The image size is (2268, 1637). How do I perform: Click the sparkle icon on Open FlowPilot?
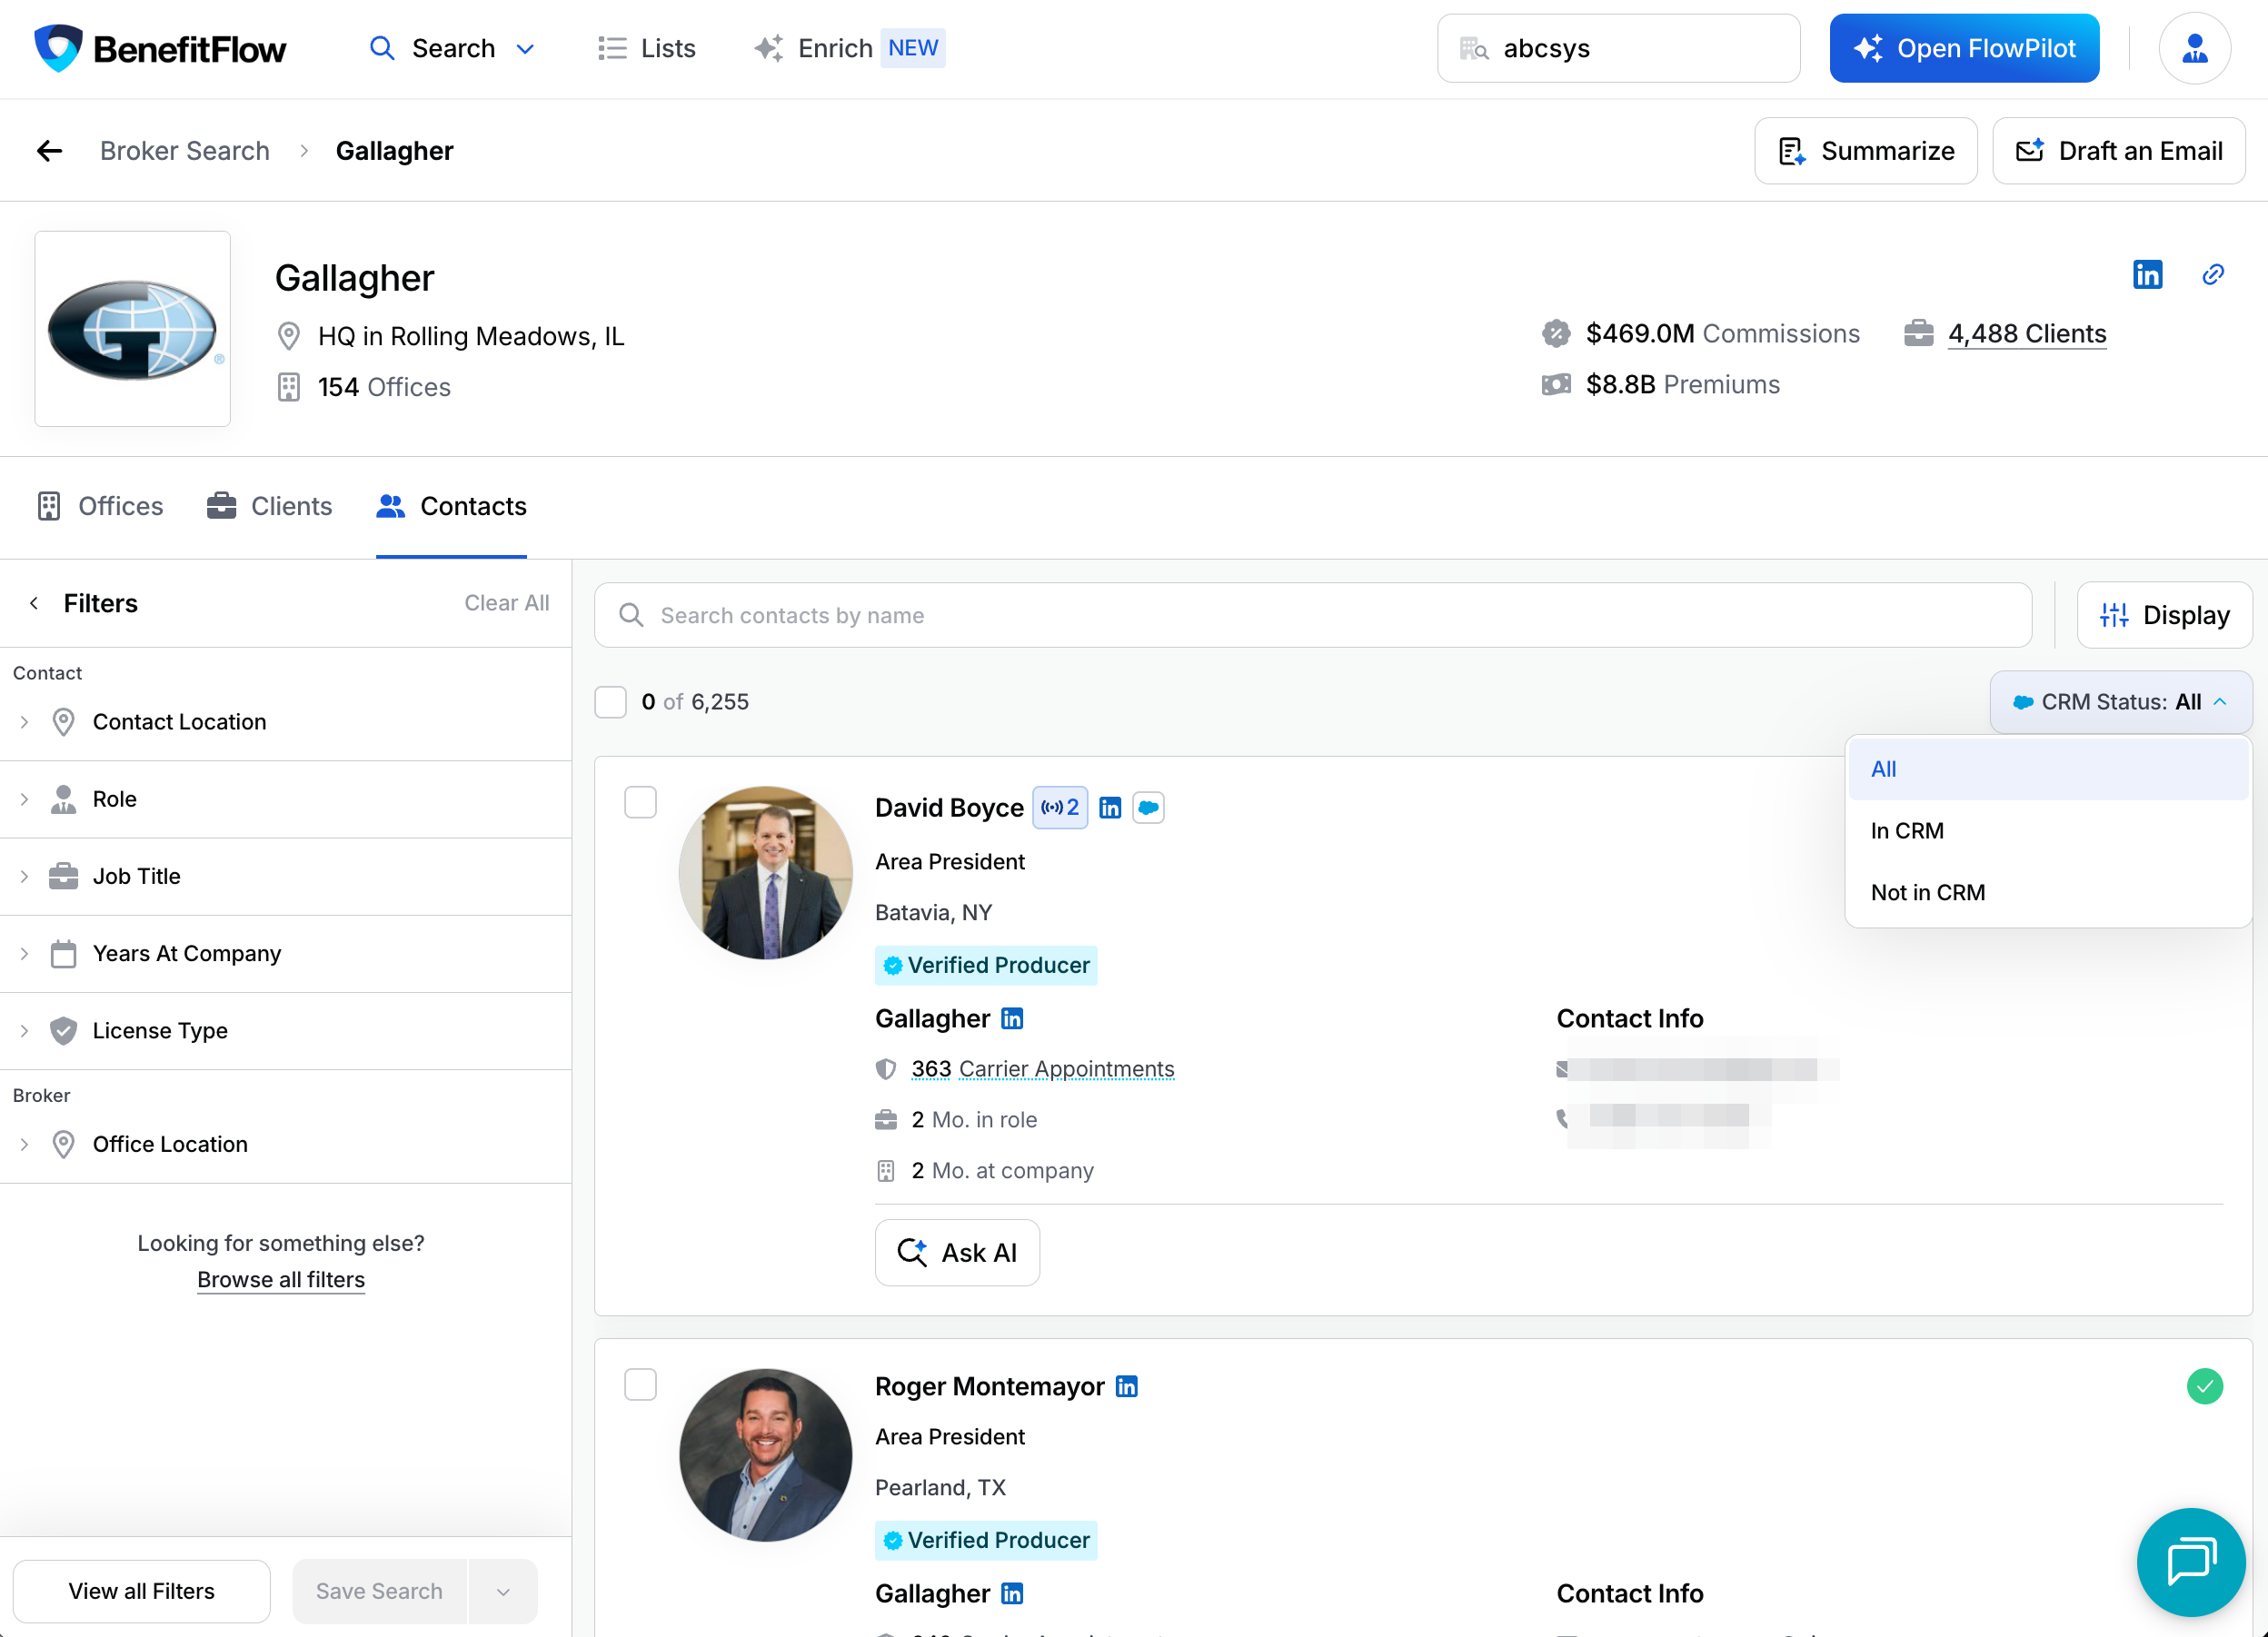[1867, 48]
